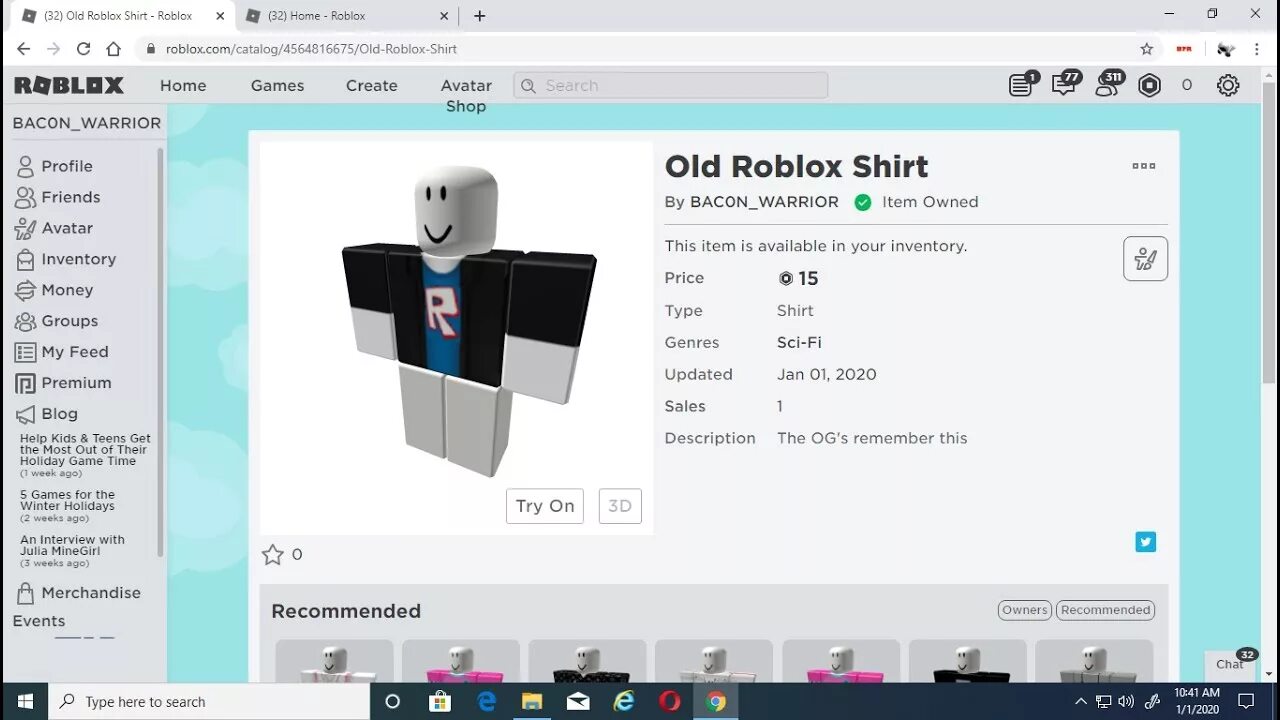Open messages icon with 77 badge
The height and width of the screenshot is (720, 1280).
click(1065, 85)
